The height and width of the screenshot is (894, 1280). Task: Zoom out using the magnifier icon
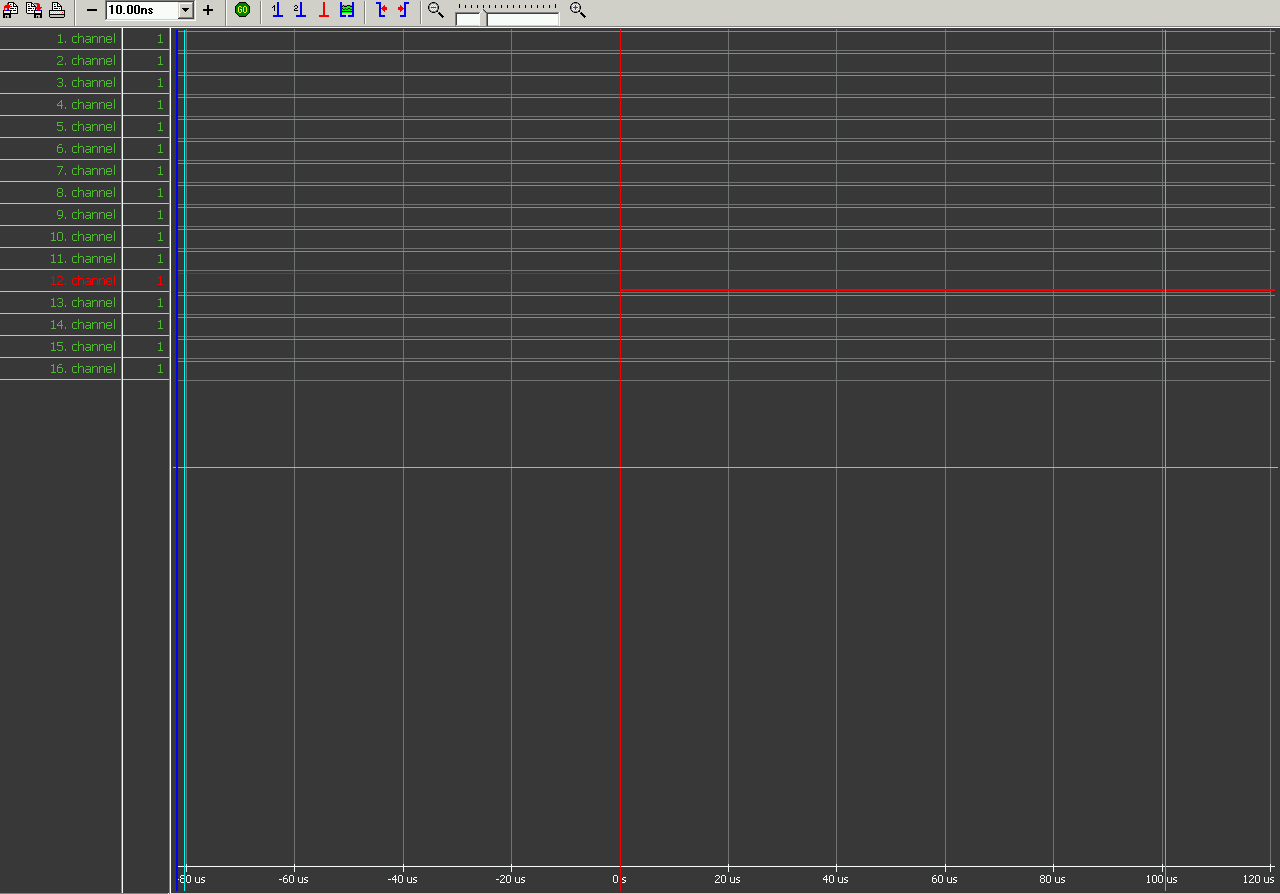coord(434,10)
